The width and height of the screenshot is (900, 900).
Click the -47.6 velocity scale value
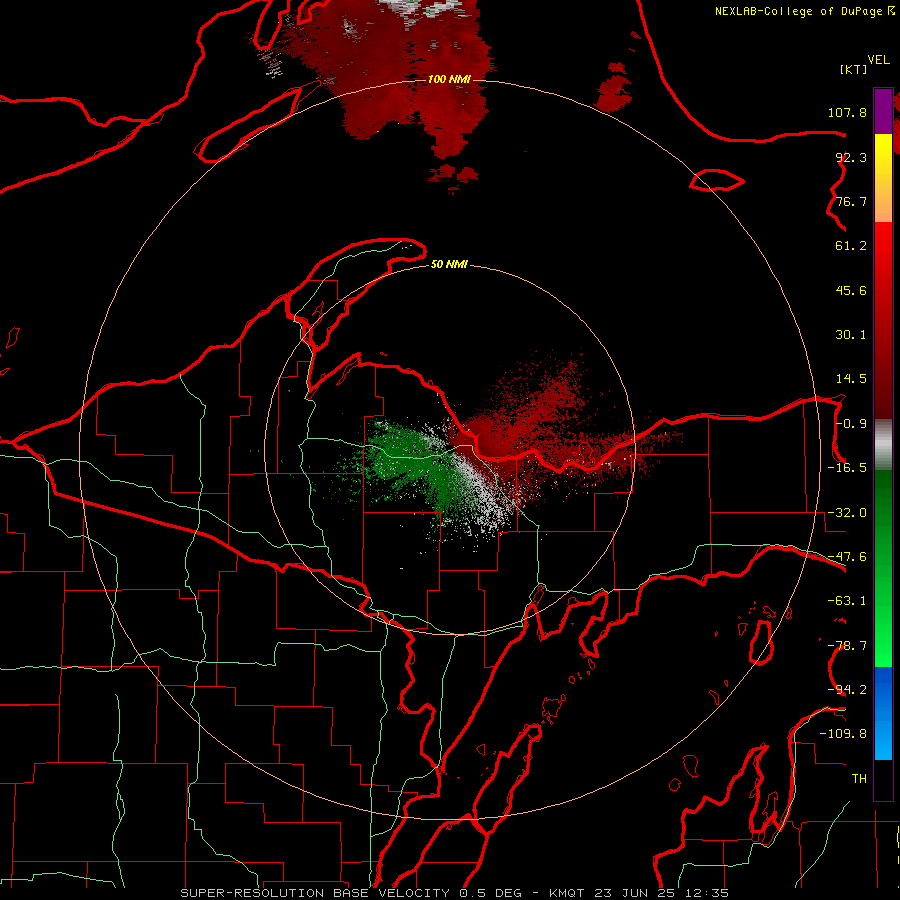[847, 557]
